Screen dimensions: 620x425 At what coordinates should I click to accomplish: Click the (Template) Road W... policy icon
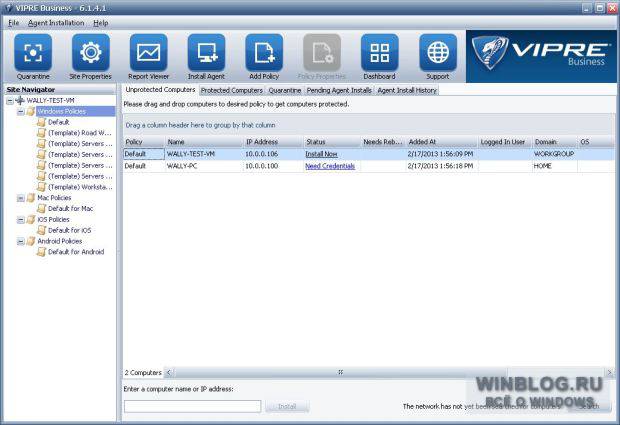42,133
